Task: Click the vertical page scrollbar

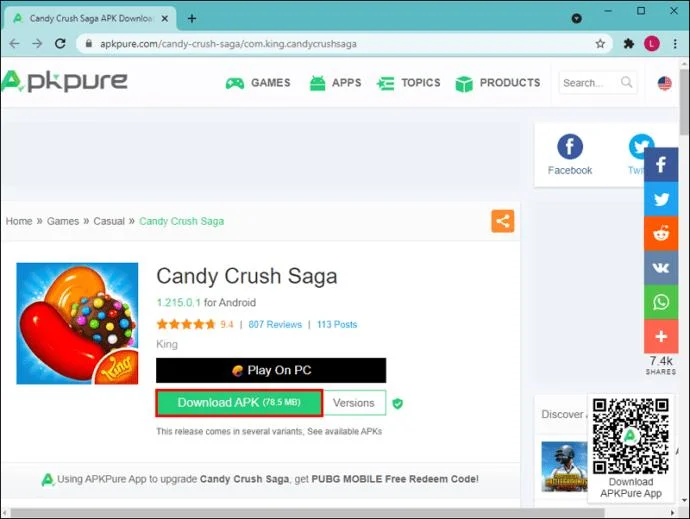Action: pyautogui.click(x=684, y=103)
